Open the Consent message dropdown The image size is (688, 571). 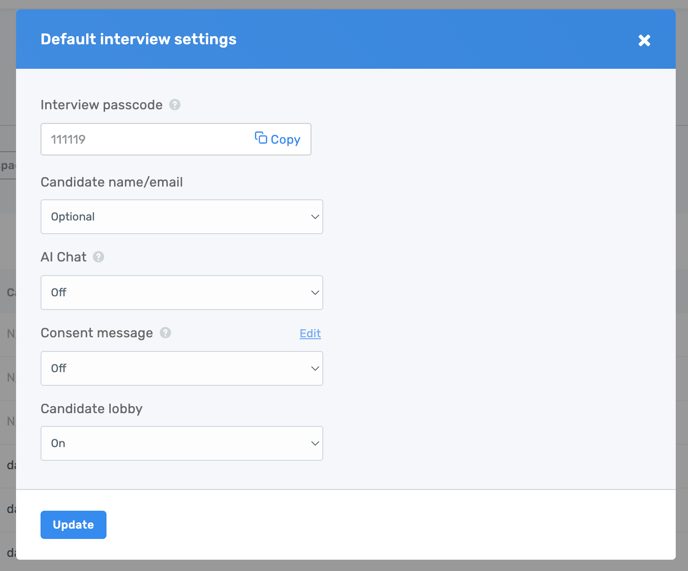coord(181,368)
